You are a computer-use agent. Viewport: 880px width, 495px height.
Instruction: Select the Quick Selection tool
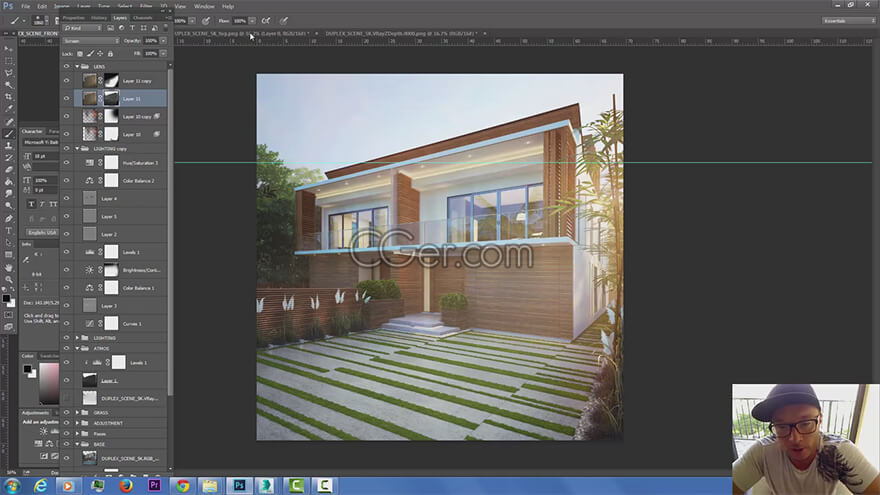point(8,85)
